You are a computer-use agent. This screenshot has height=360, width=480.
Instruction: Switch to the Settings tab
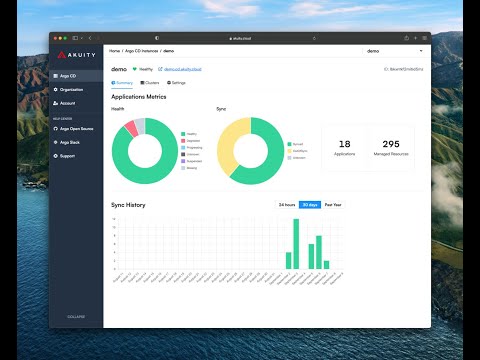(176, 83)
